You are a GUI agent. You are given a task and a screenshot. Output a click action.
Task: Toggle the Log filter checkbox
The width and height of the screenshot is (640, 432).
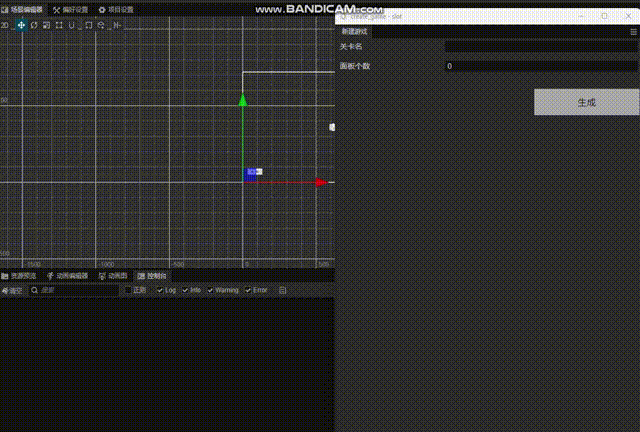point(160,290)
